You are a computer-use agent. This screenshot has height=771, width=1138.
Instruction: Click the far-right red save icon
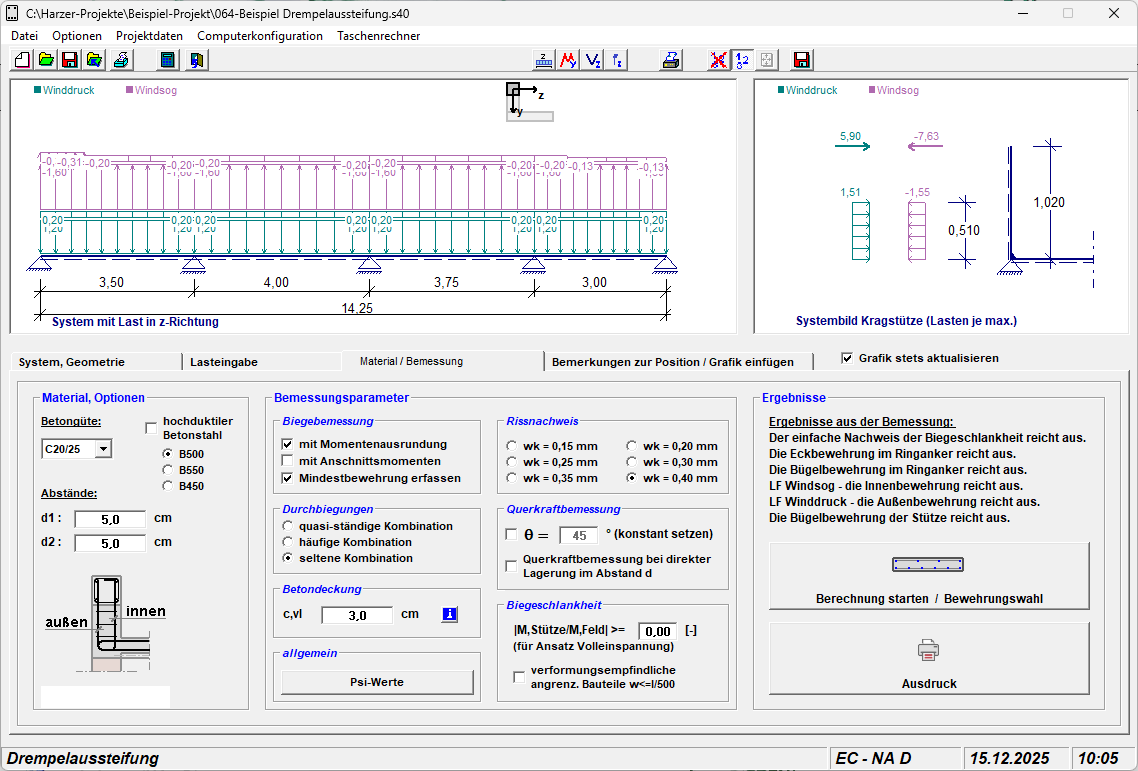(x=801, y=60)
